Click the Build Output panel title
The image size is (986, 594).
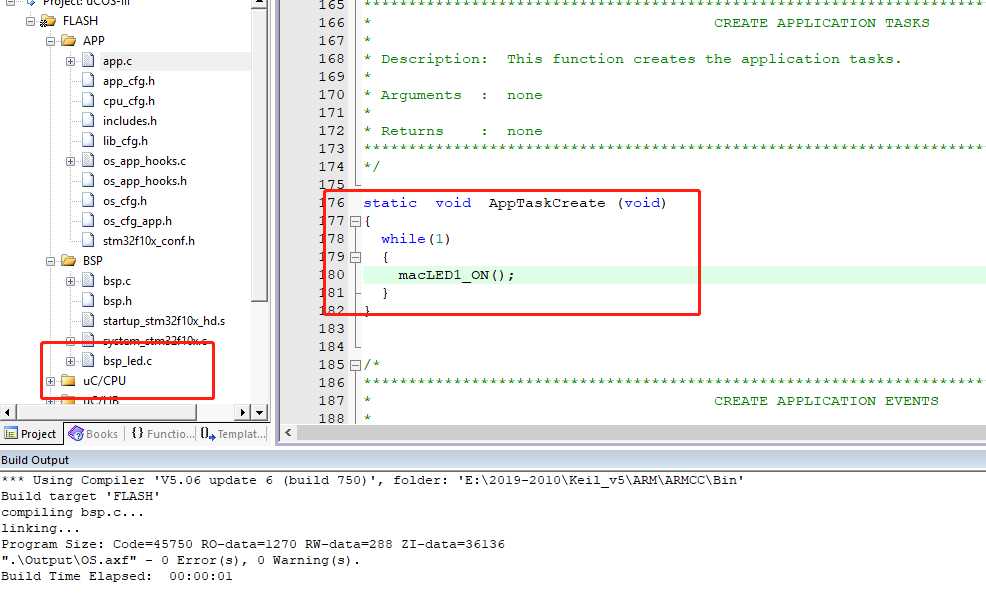(x=35, y=460)
